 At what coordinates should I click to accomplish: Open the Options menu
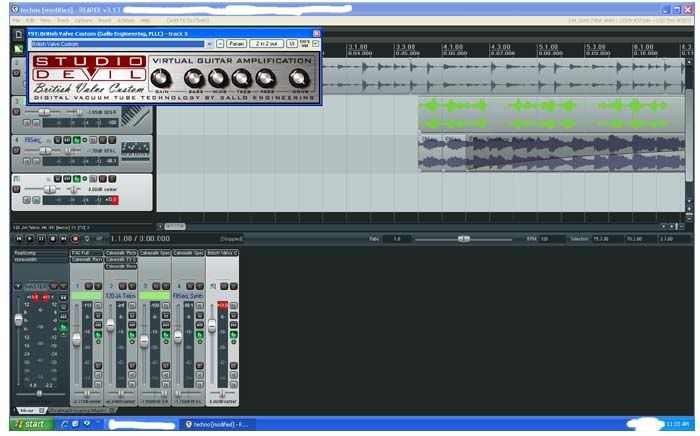pyautogui.click(x=83, y=21)
